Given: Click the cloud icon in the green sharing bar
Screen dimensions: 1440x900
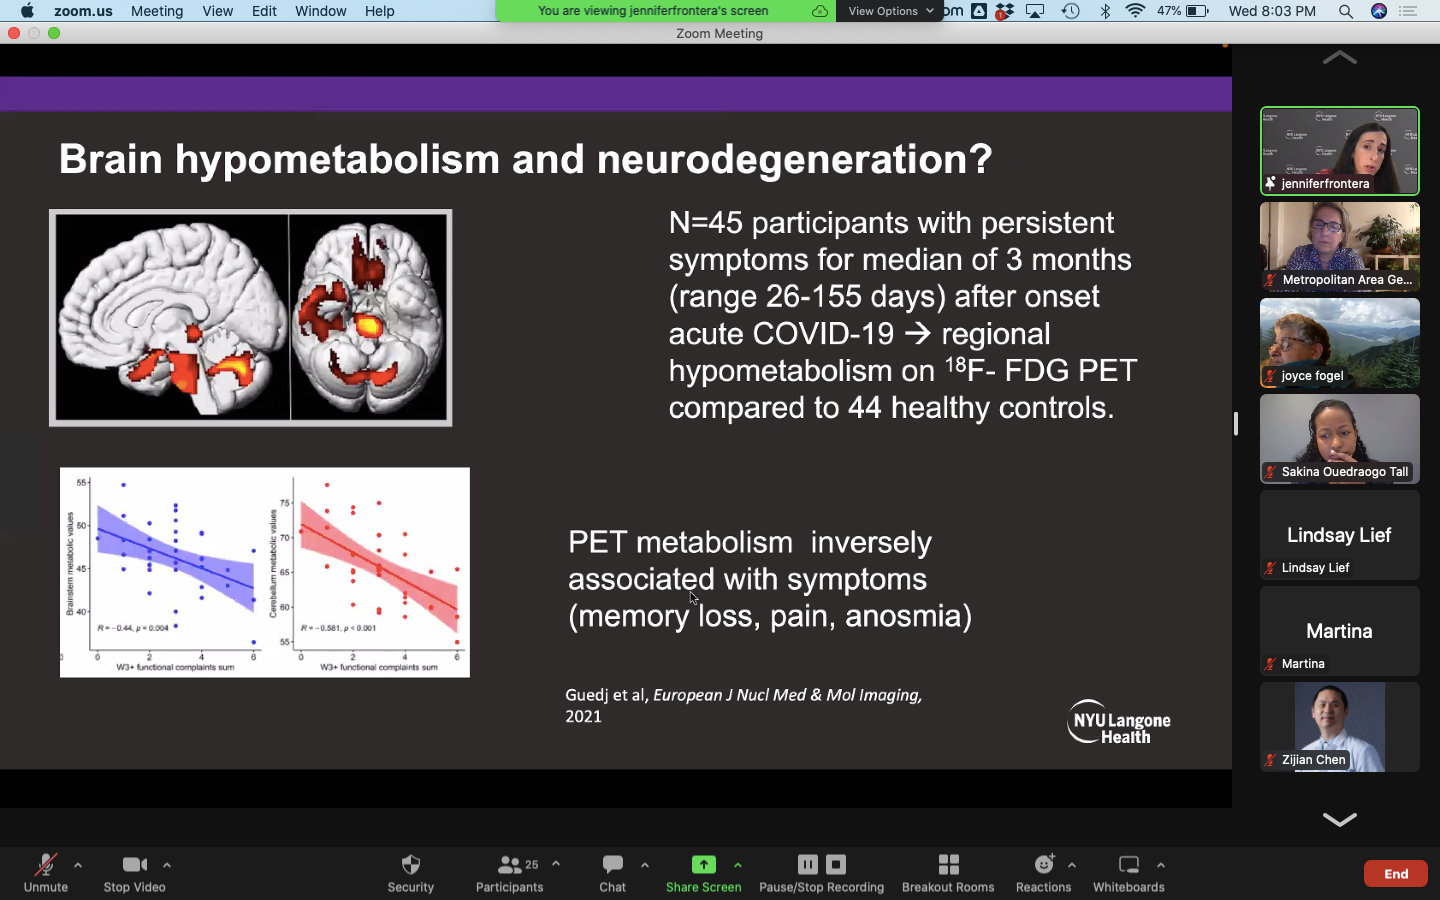Looking at the screenshot, I should coord(820,11).
